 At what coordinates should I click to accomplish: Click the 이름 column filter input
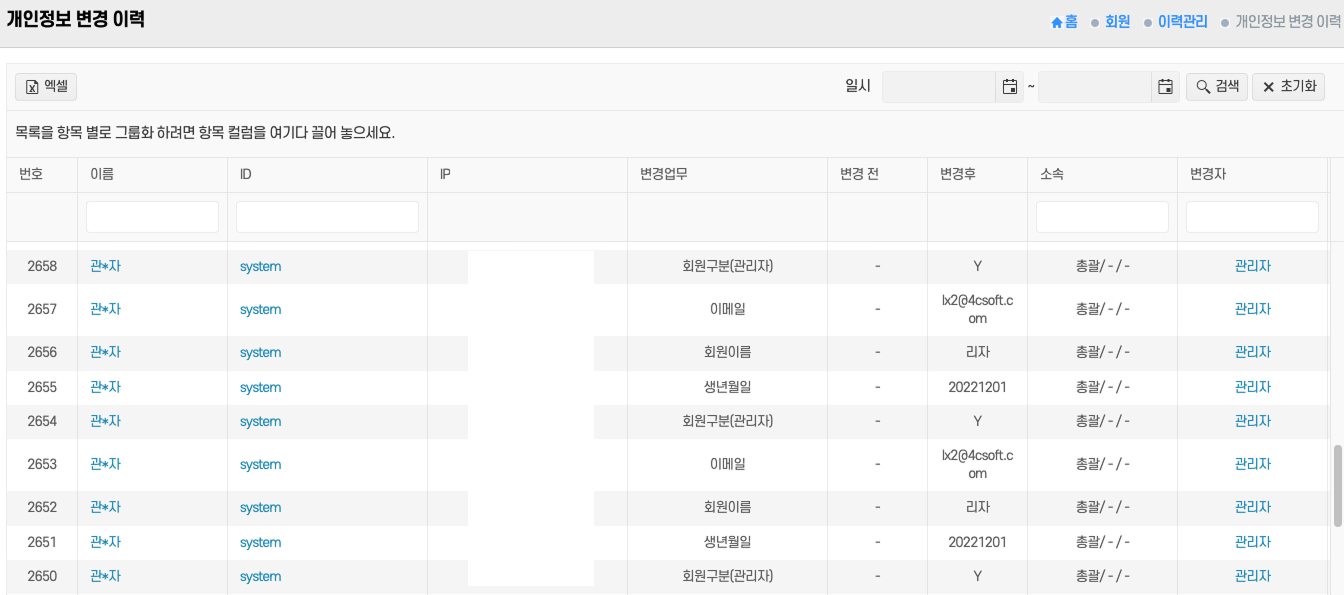click(x=152, y=216)
